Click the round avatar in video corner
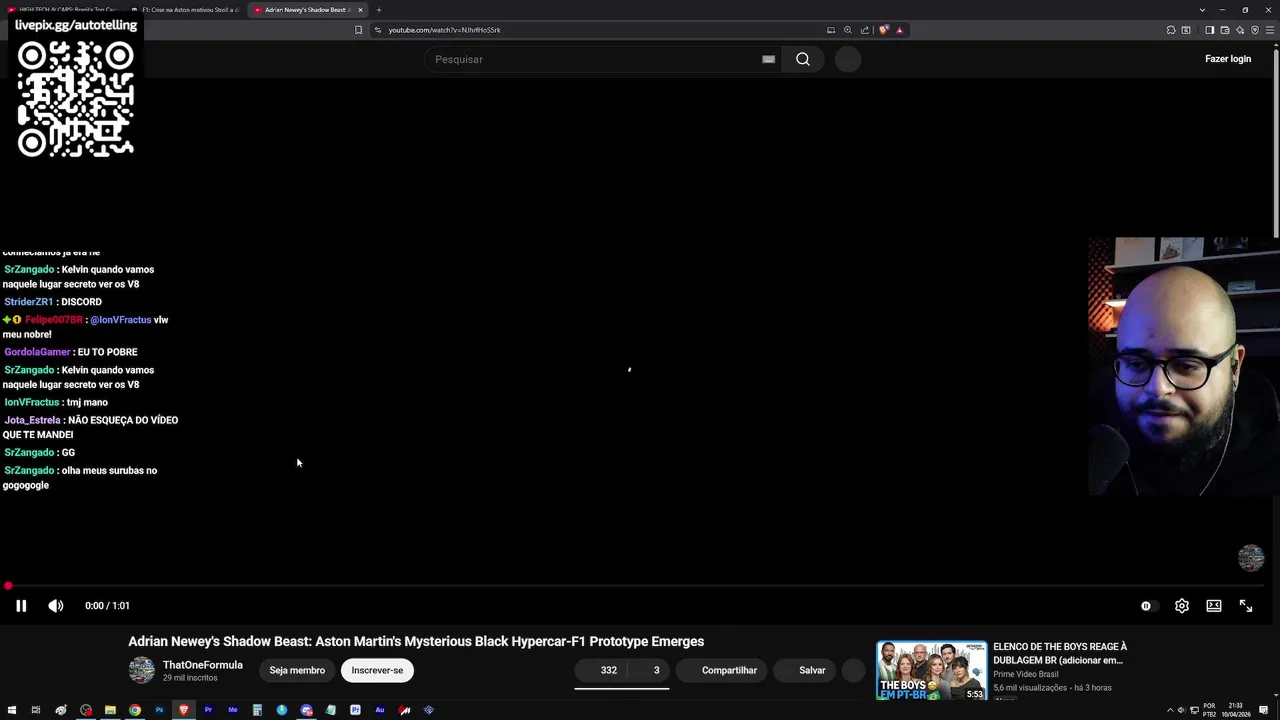This screenshot has height=720, width=1280. [1251, 558]
